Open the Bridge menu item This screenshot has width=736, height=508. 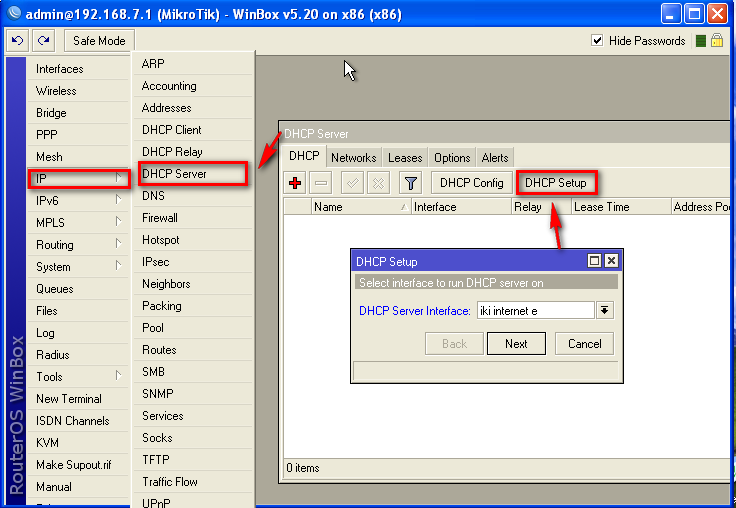click(78, 113)
